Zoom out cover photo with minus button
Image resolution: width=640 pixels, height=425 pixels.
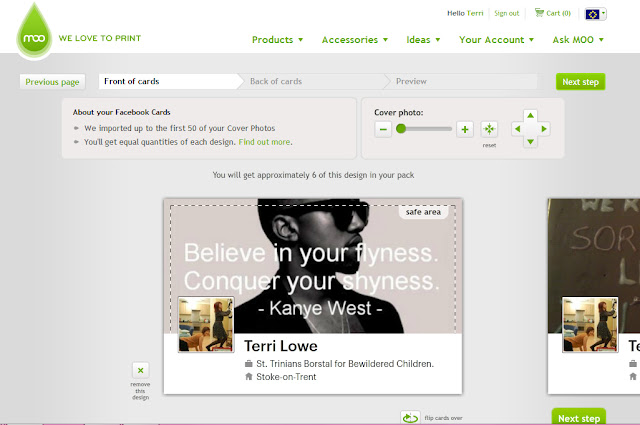(383, 129)
